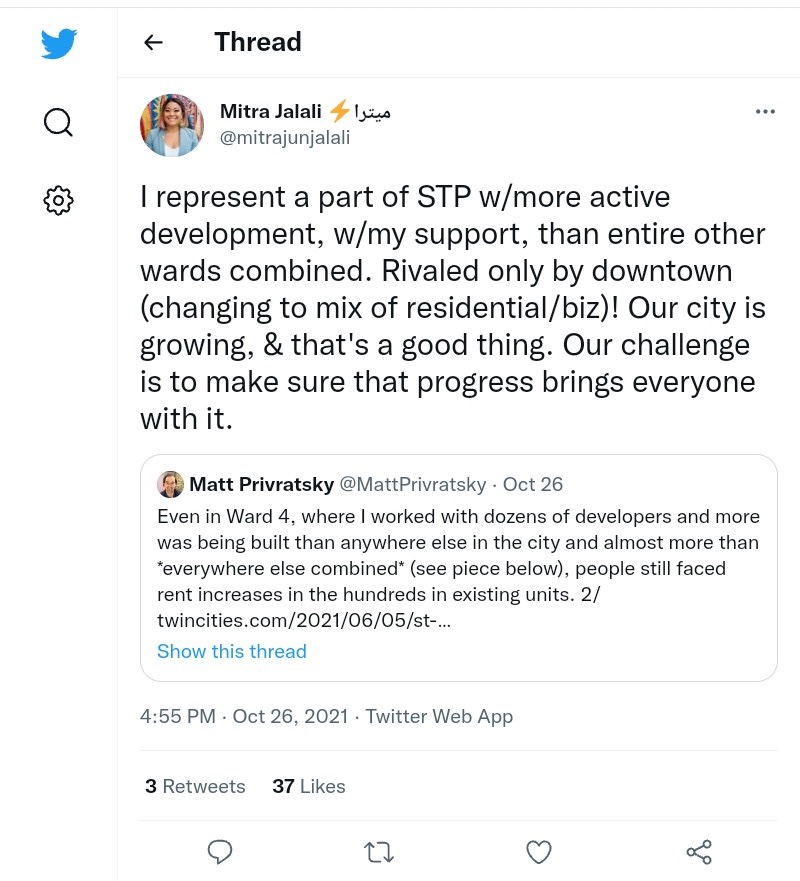Share the tweet via share icon

699,851
